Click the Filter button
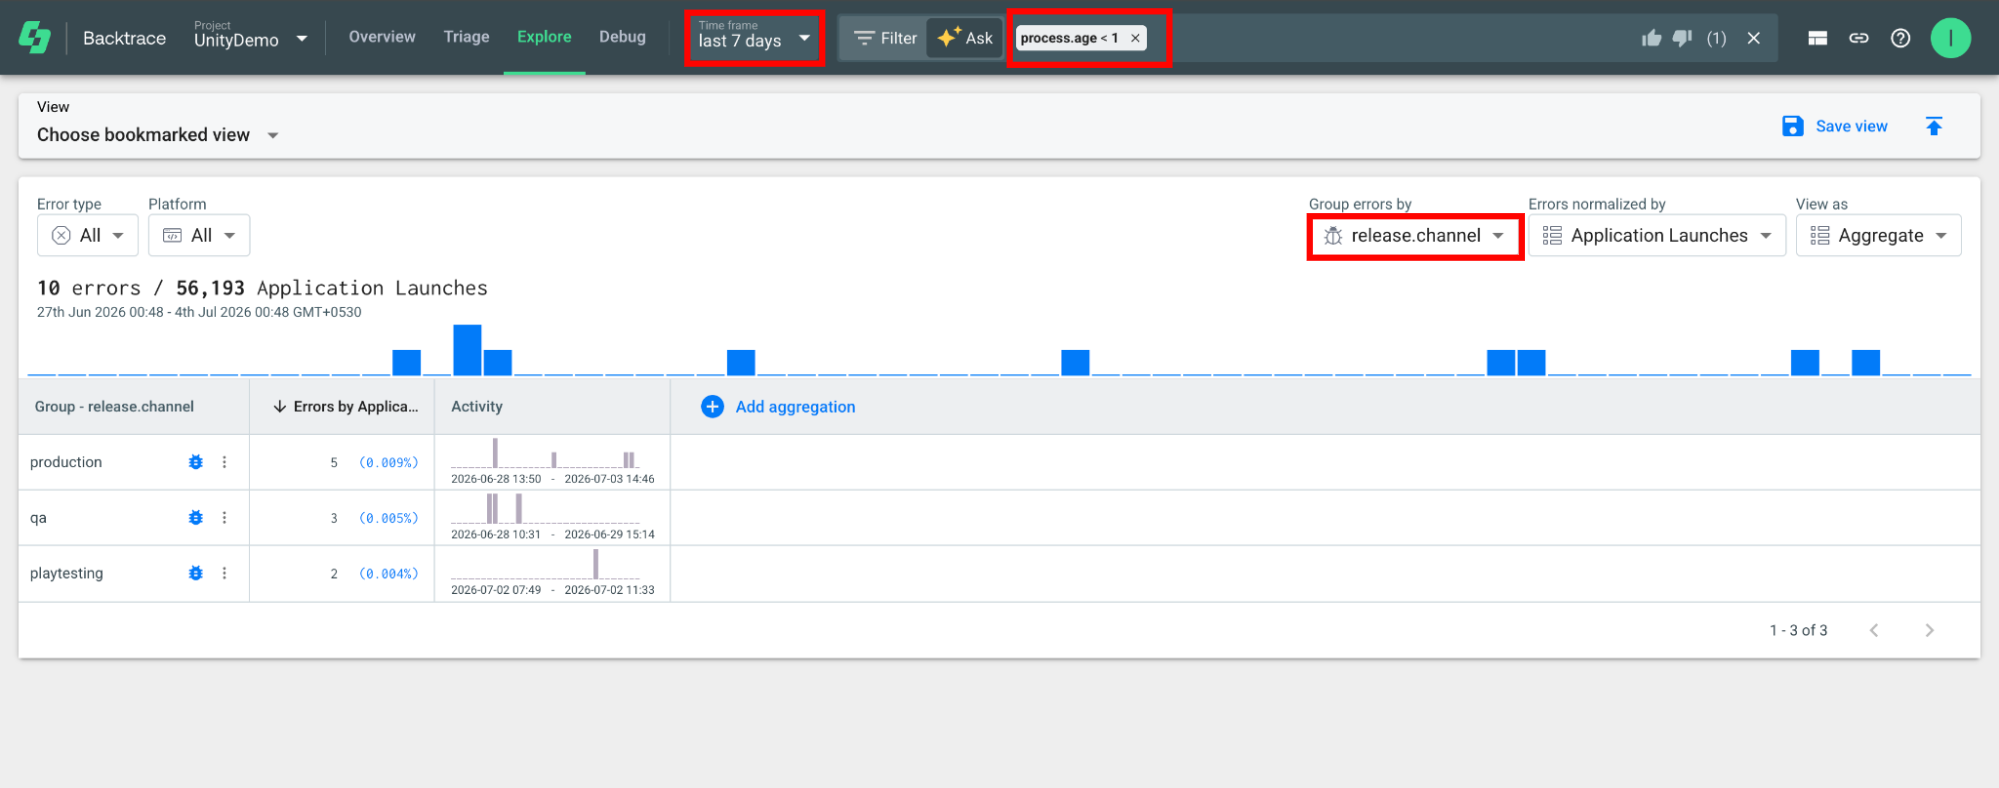This screenshot has height=788, width=1999. tap(884, 38)
